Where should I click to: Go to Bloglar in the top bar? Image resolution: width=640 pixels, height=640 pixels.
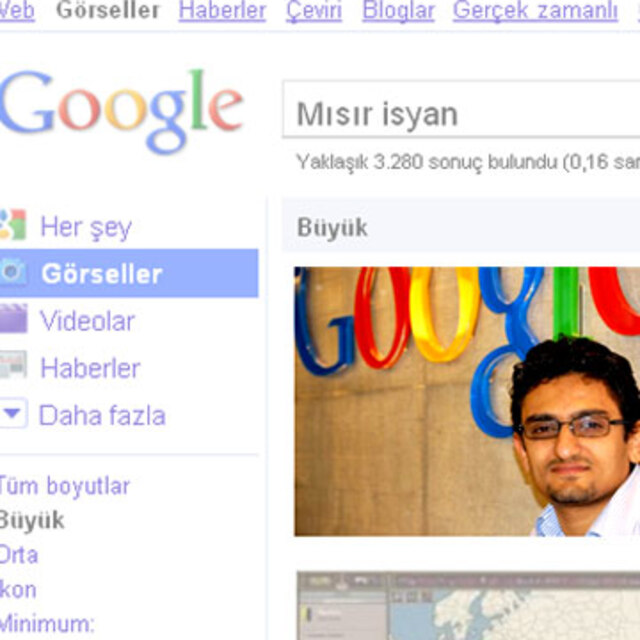coord(398,11)
